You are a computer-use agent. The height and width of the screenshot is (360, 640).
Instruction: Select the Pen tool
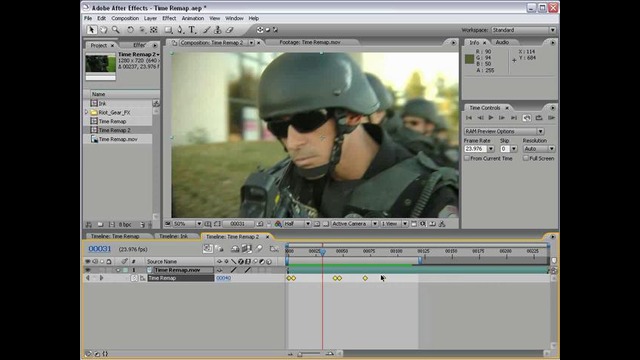coord(180,30)
